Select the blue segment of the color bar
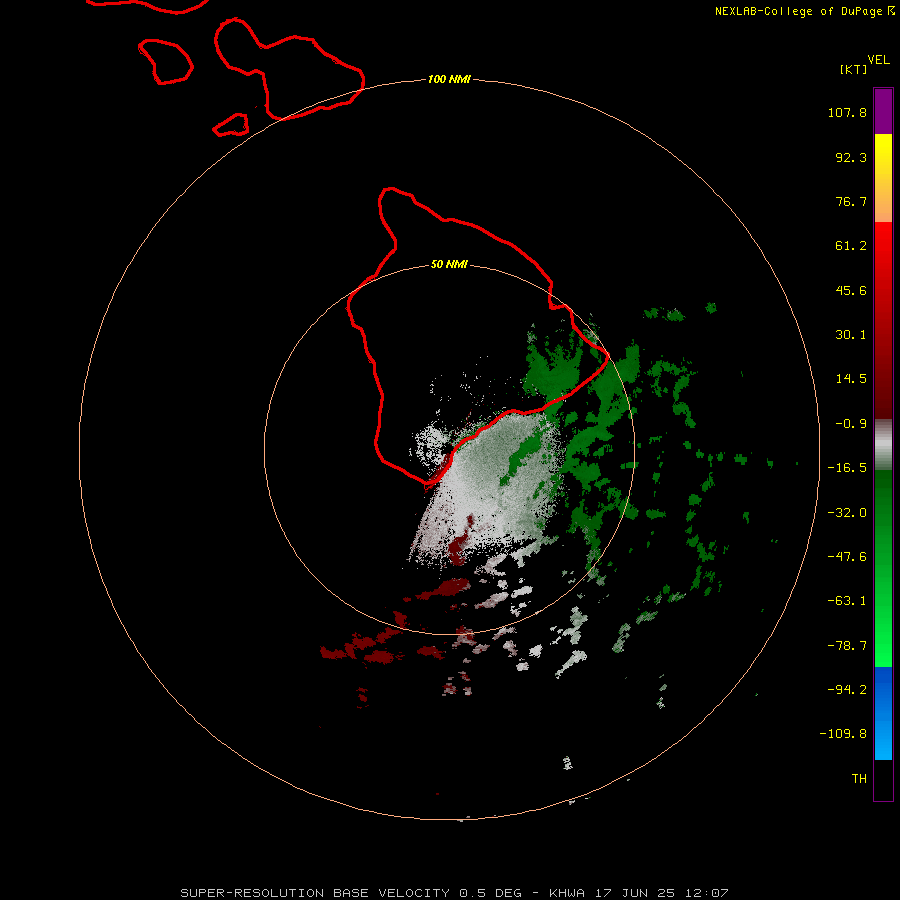Screen dimensions: 900x900 (883, 713)
